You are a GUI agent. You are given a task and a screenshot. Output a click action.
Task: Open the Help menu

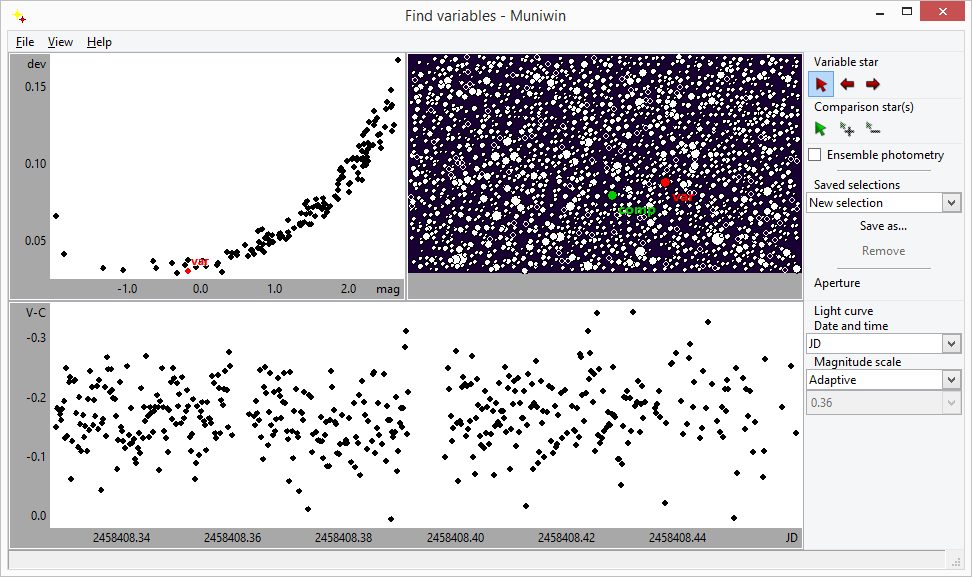pyautogui.click(x=99, y=42)
